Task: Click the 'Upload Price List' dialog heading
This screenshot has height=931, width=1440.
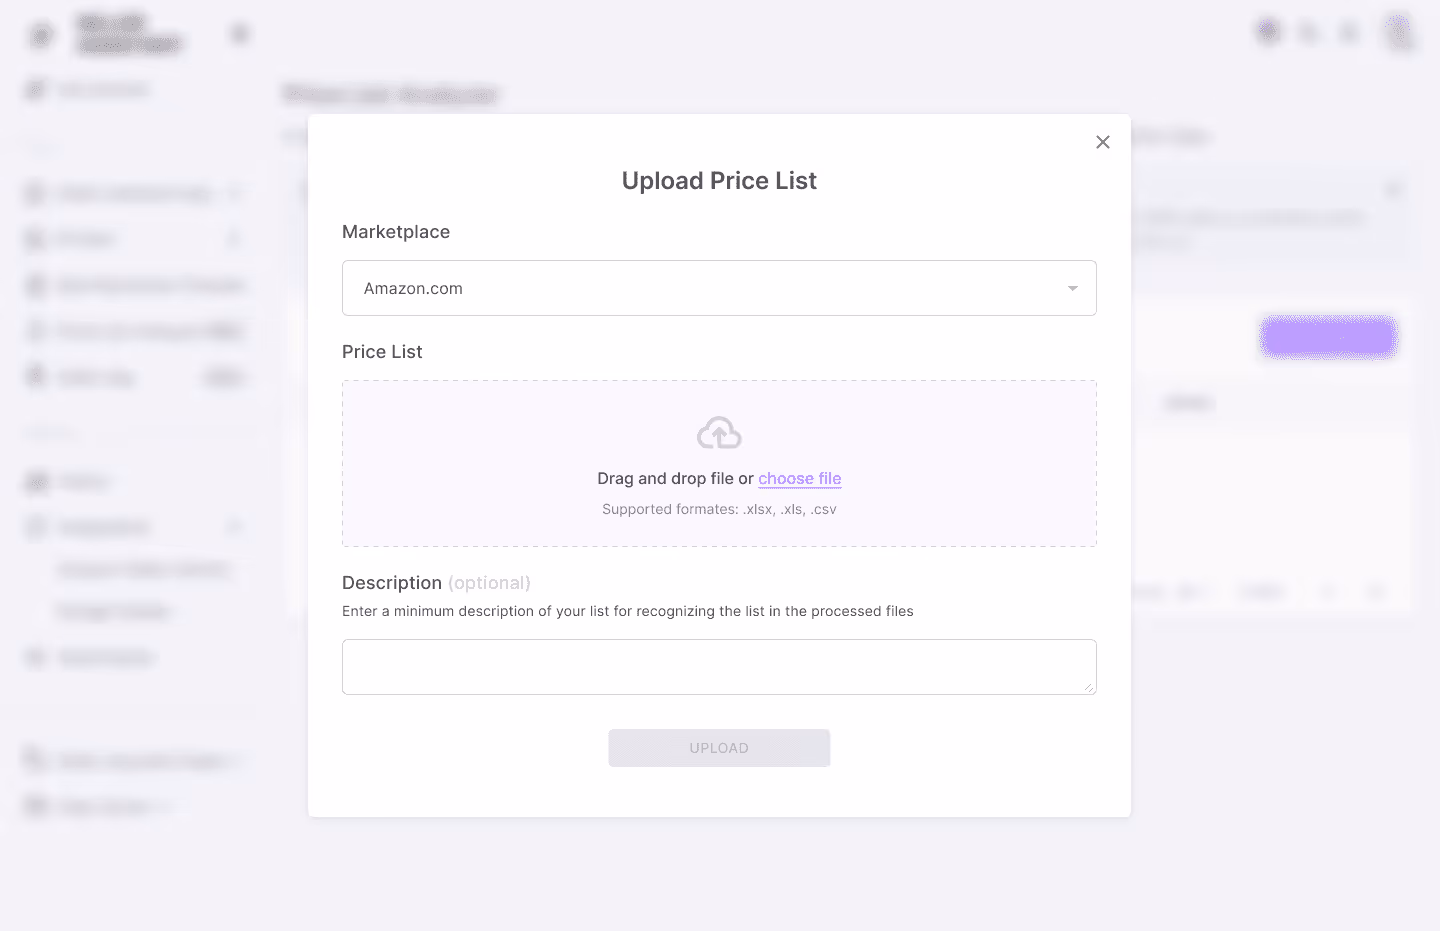Action: [x=719, y=181]
